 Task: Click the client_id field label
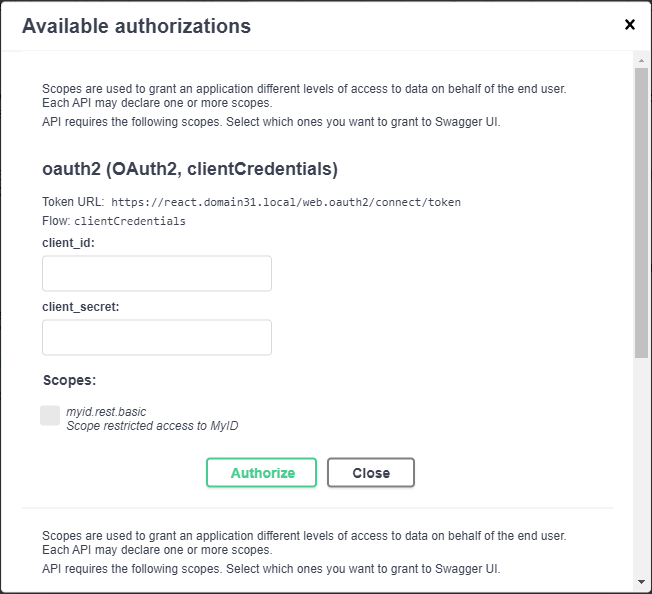click(x=69, y=243)
